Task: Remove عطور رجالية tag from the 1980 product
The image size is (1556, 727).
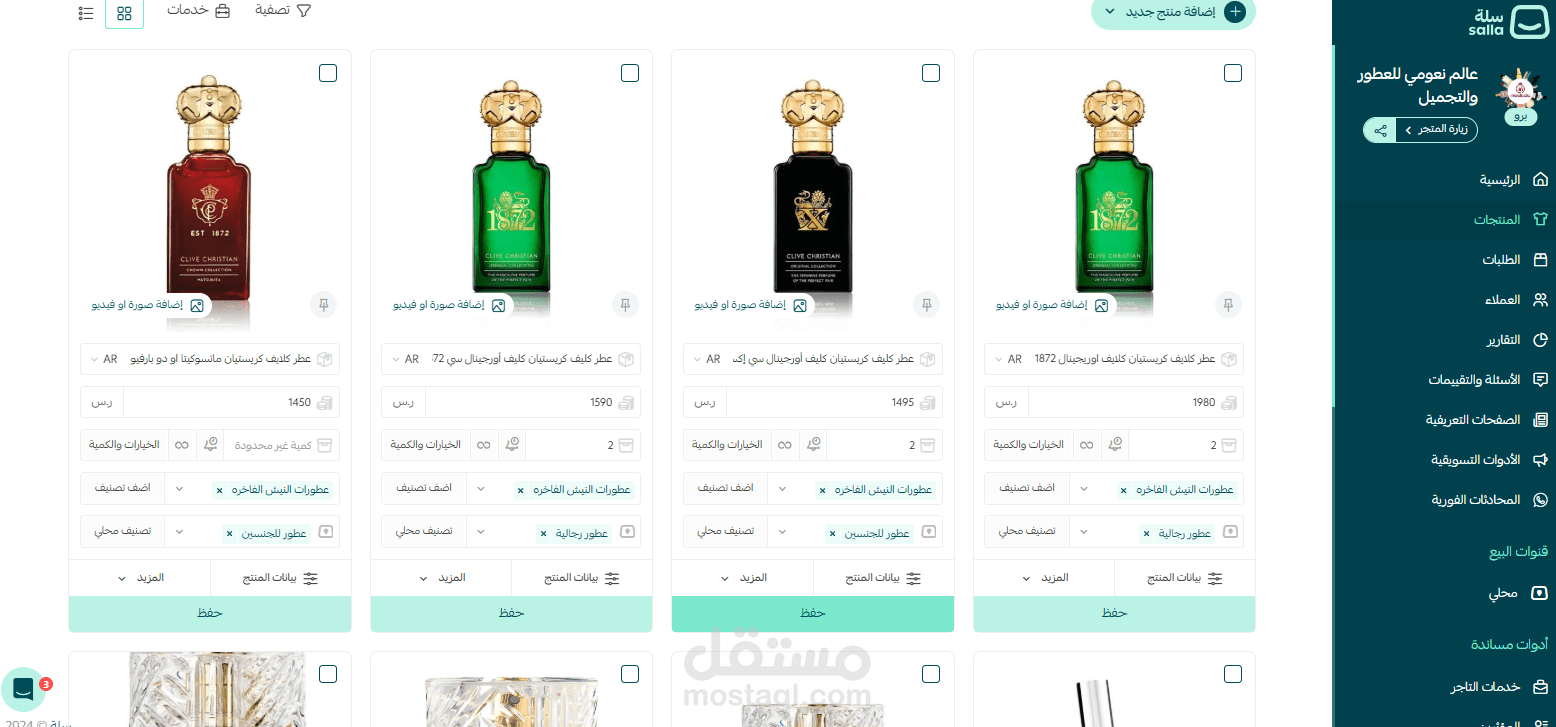Action: point(1147,534)
